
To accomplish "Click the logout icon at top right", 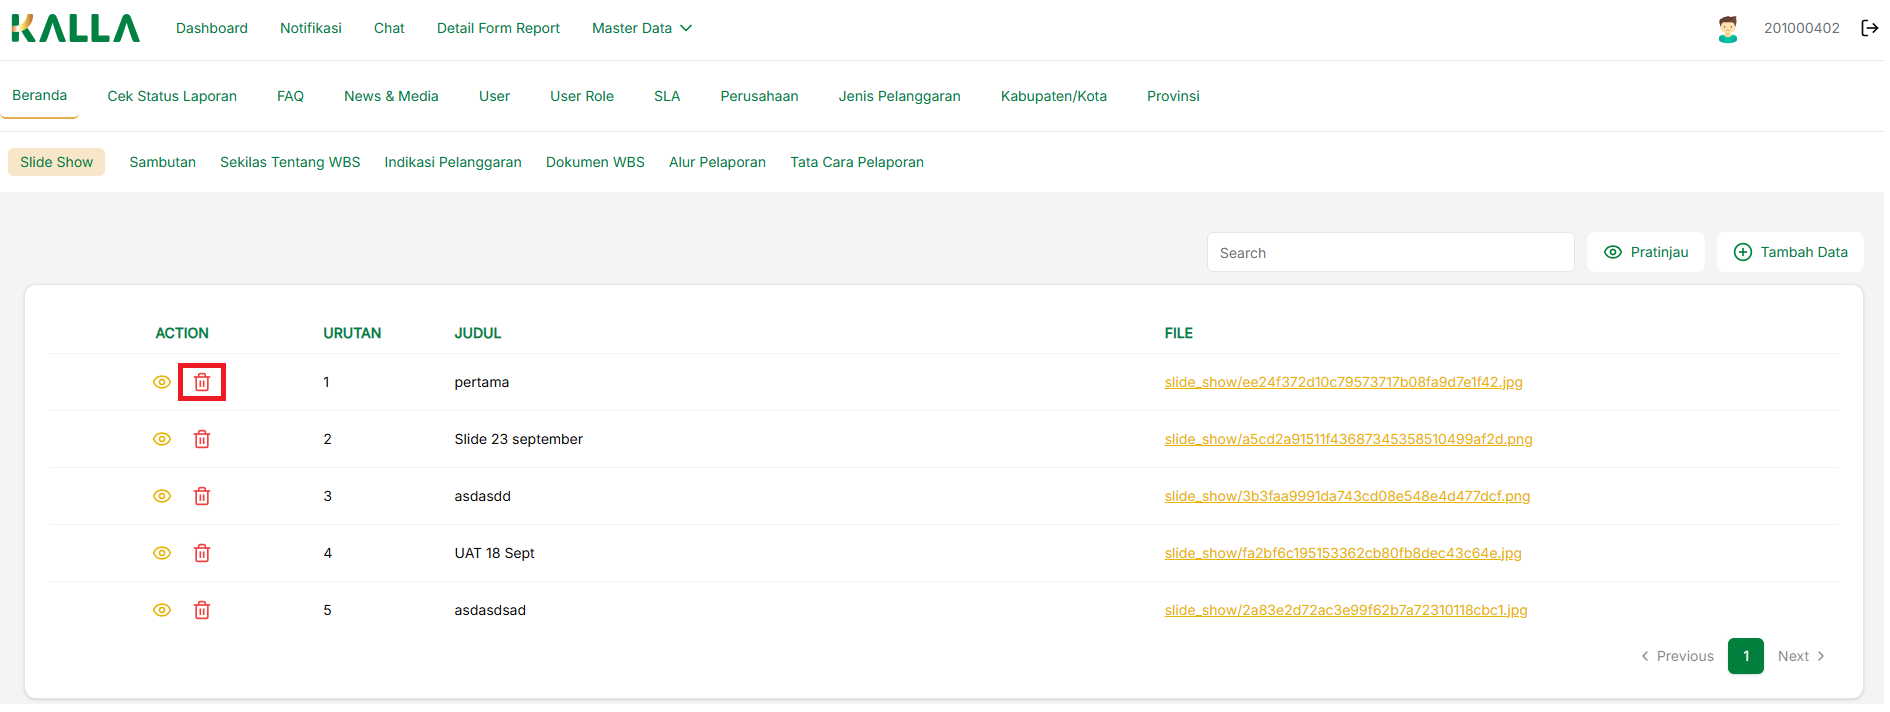I will pyautogui.click(x=1869, y=28).
